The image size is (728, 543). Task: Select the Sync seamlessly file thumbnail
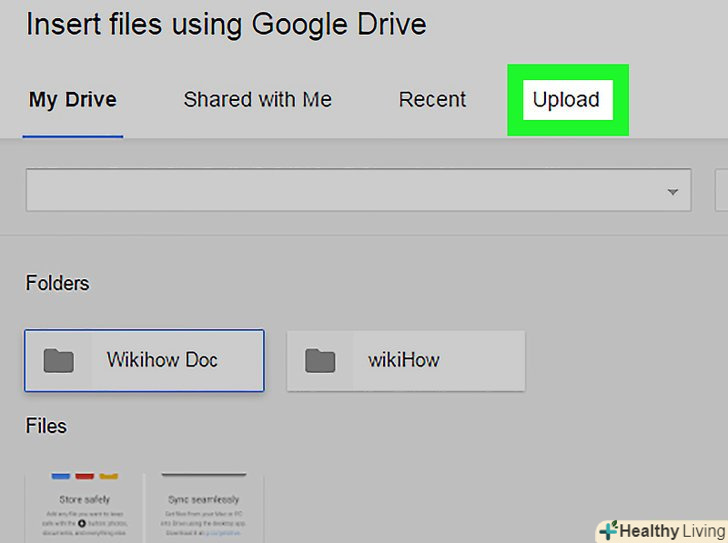click(x=204, y=508)
